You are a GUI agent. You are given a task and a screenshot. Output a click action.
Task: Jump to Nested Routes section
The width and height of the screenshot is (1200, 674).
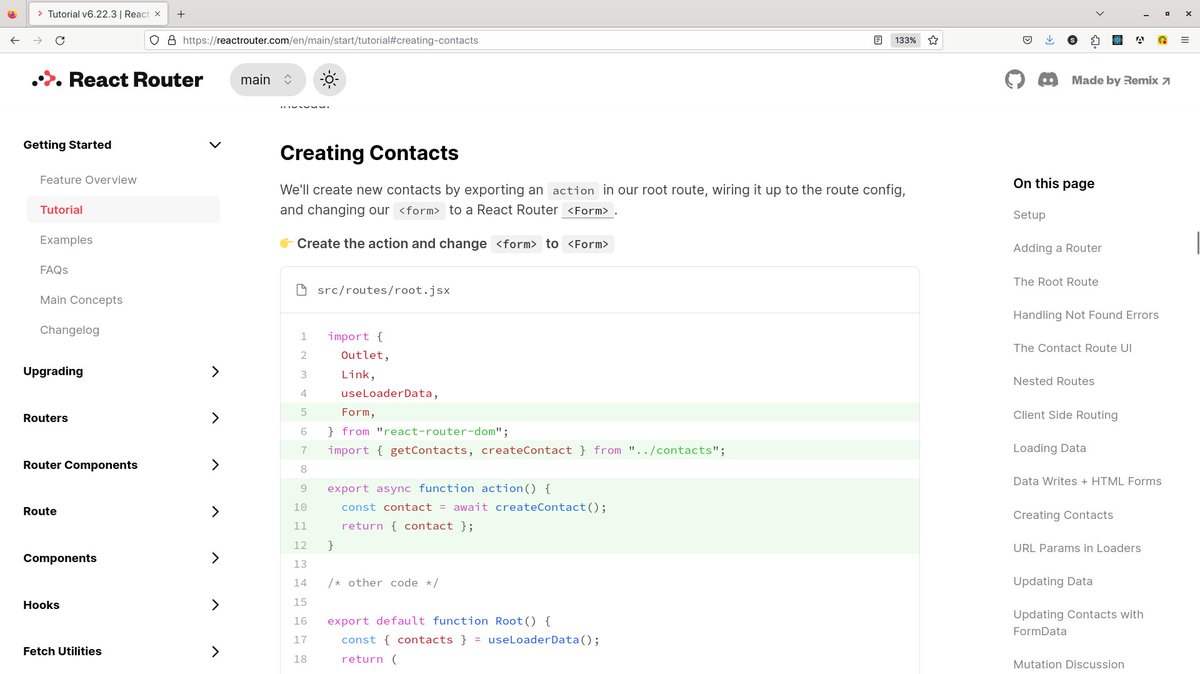click(1054, 381)
